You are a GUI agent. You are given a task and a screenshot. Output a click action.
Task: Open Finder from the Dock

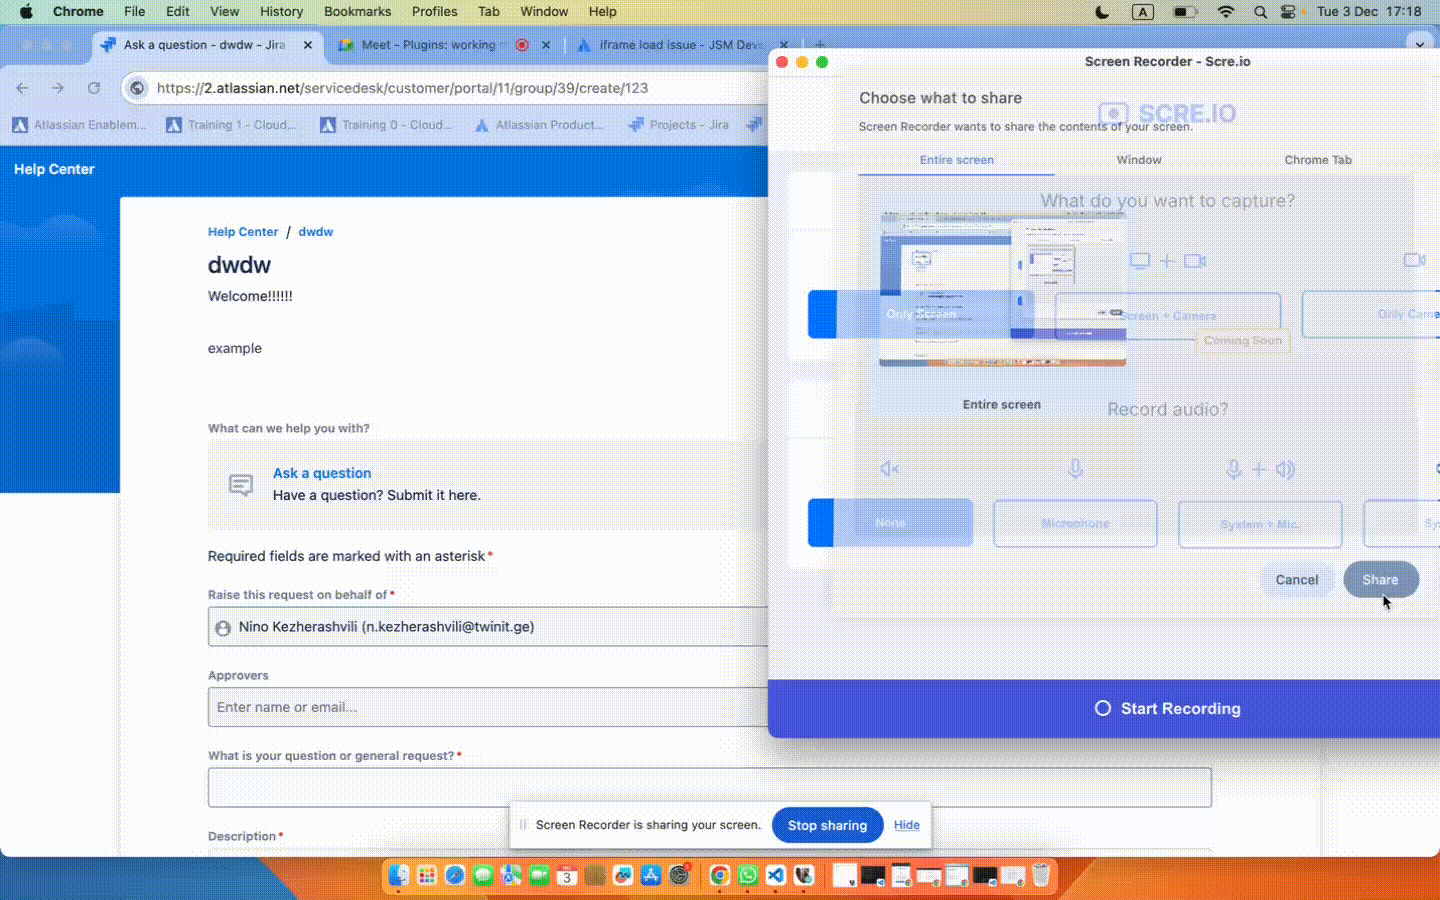point(399,876)
